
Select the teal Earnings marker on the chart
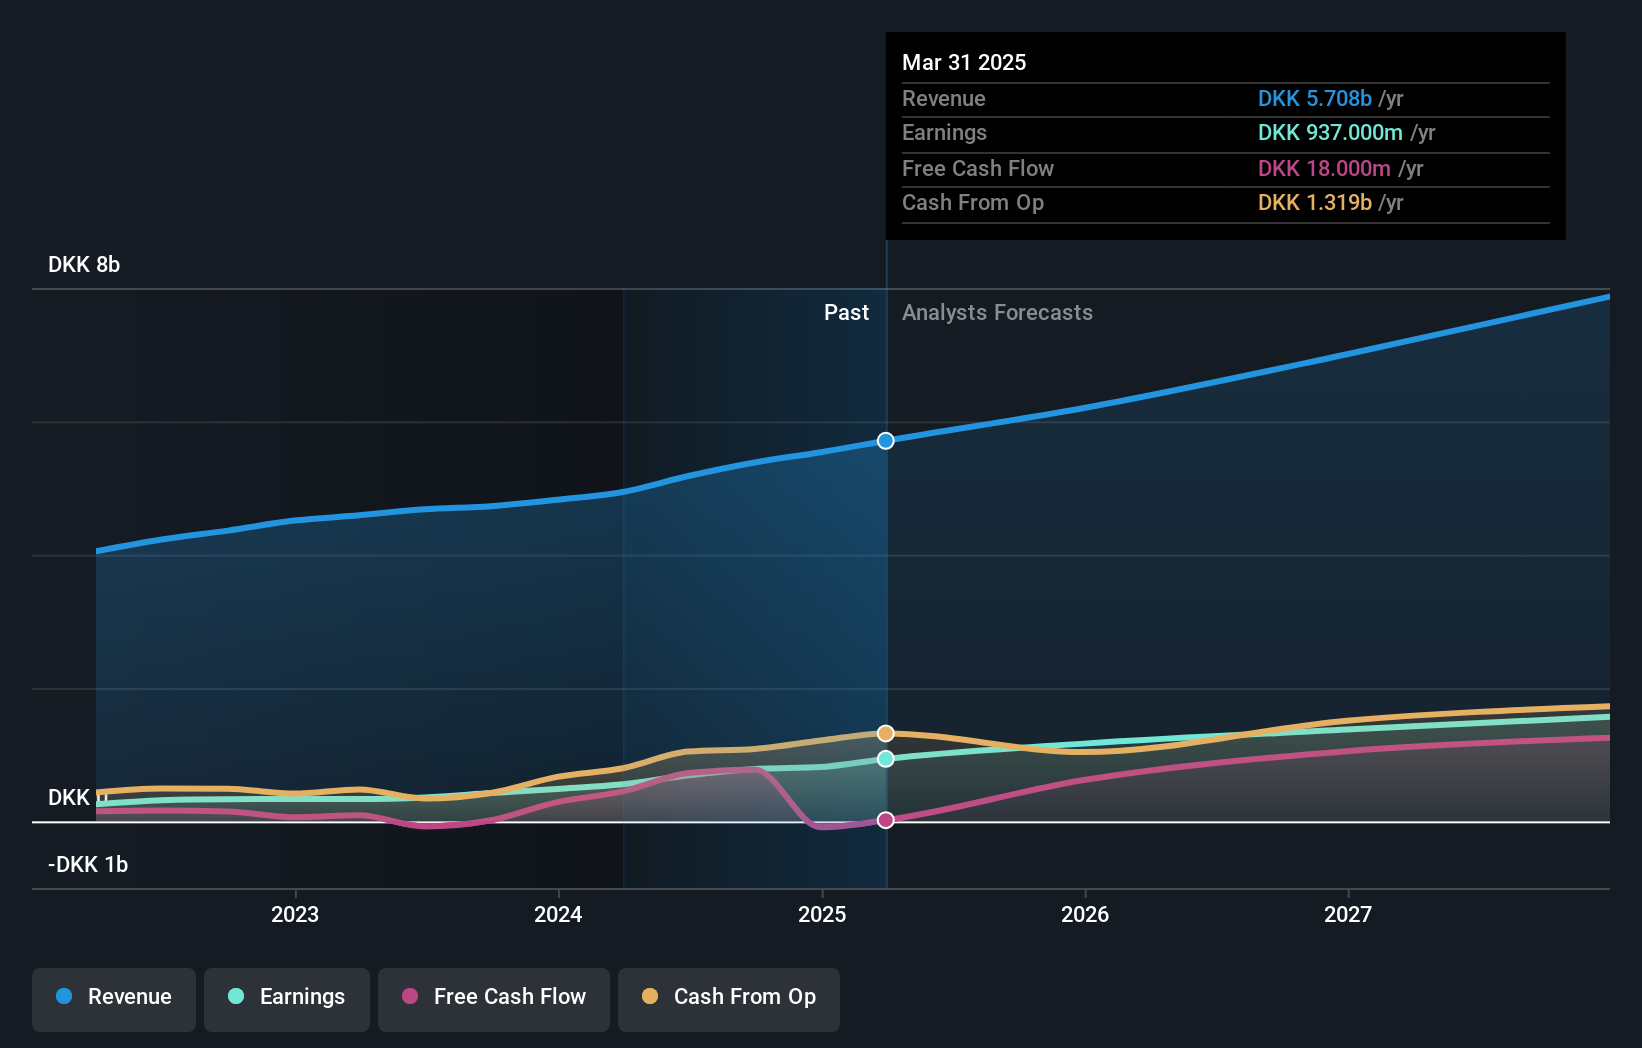tap(885, 758)
